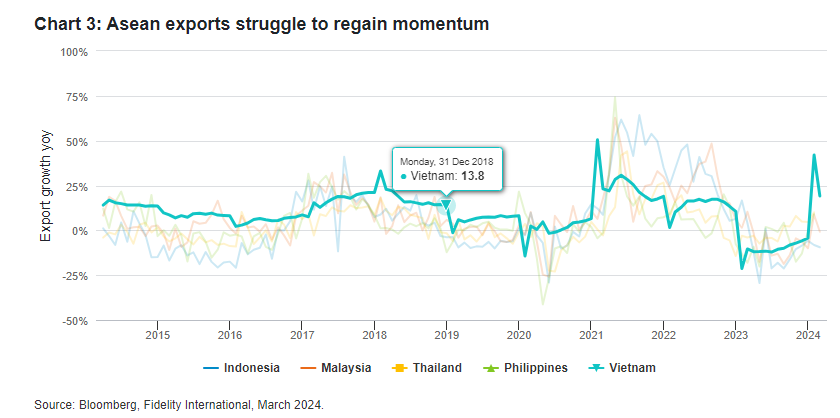Hide the Malaysia series via legend label
The height and width of the screenshot is (418, 840).
(346, 368)
